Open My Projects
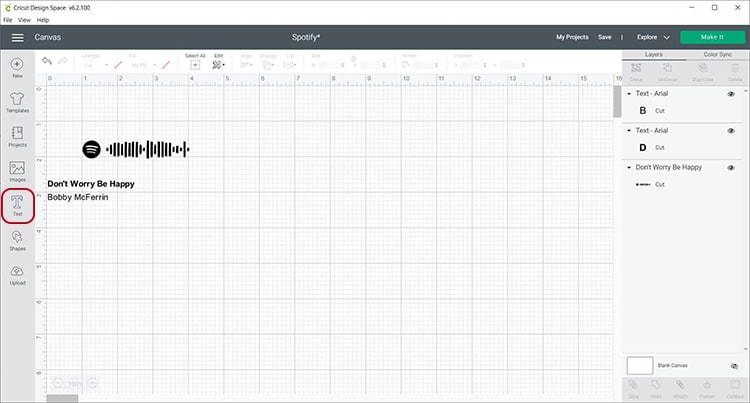750x403 pixels. [x=572, y=37]
